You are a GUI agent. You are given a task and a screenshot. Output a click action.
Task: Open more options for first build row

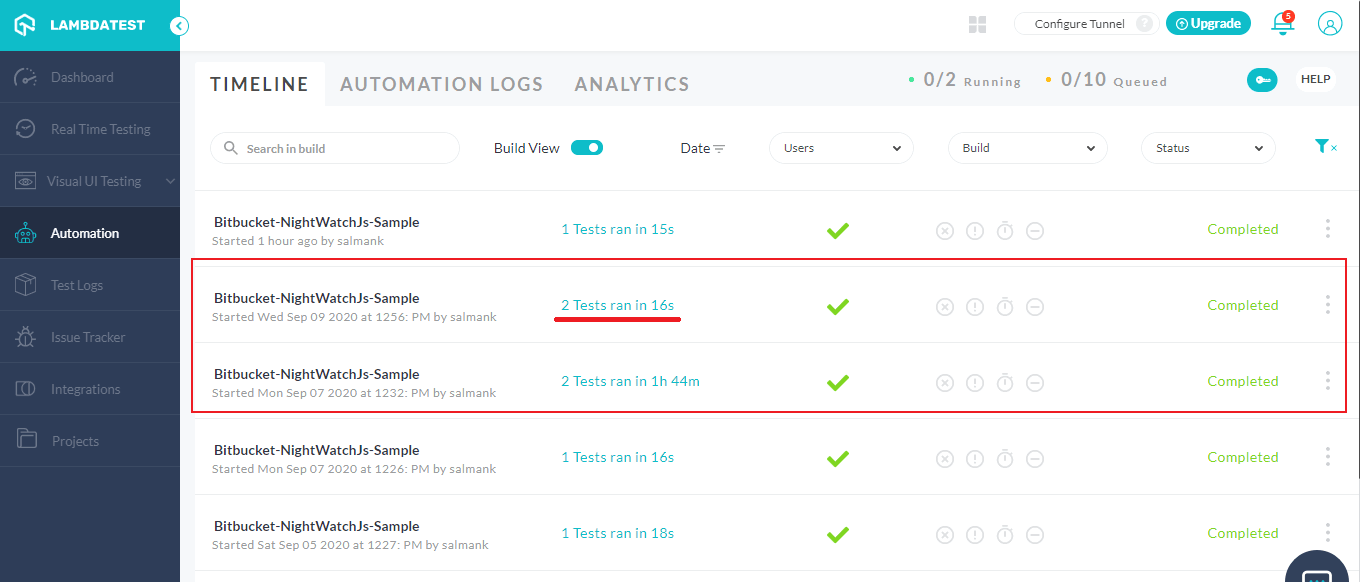point(1327,229)
